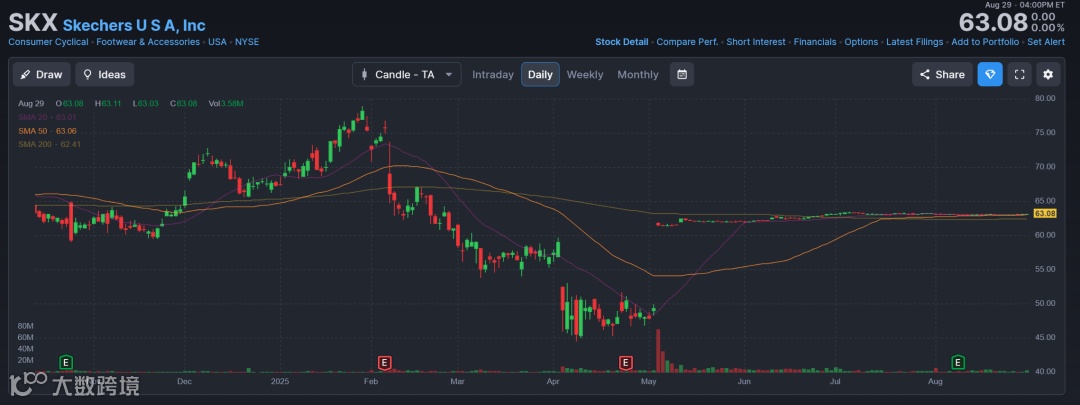This screenshot has width=1080, height=405.
Task: Click Add to Portfolio
Action: tap(985, 42)
